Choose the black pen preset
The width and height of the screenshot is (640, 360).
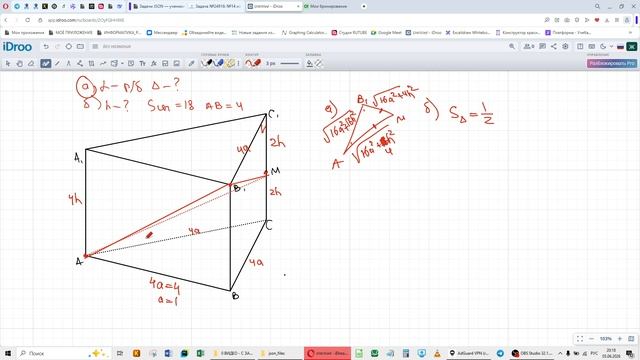click(x=207, y=63)
